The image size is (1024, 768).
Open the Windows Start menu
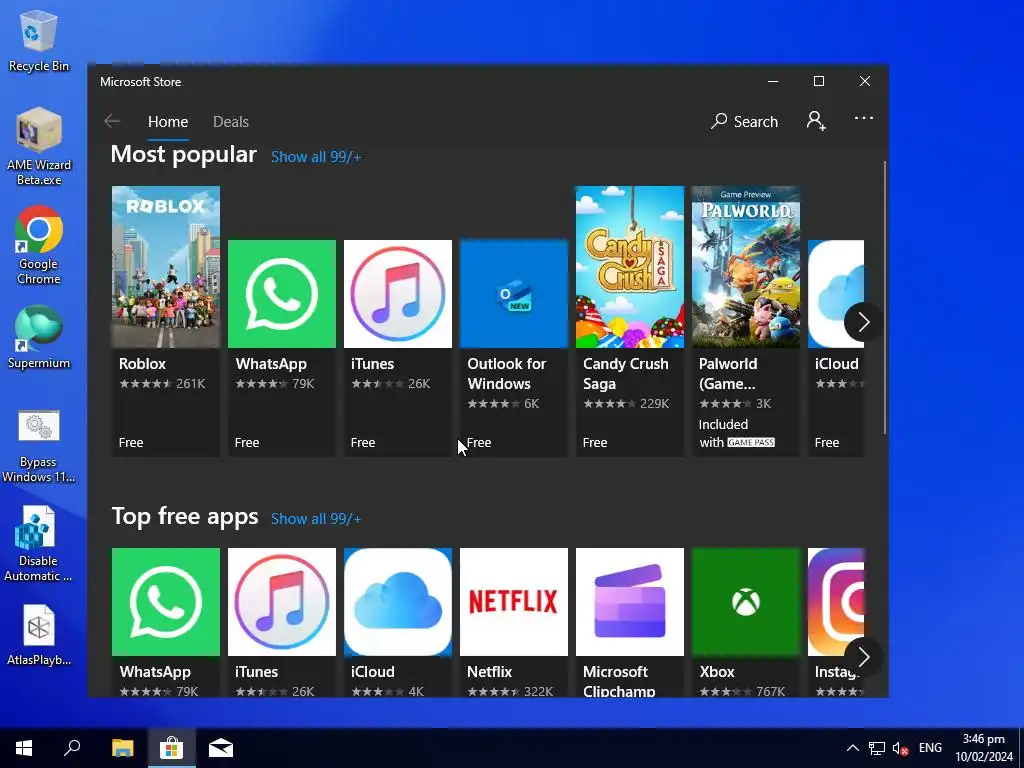24,748
